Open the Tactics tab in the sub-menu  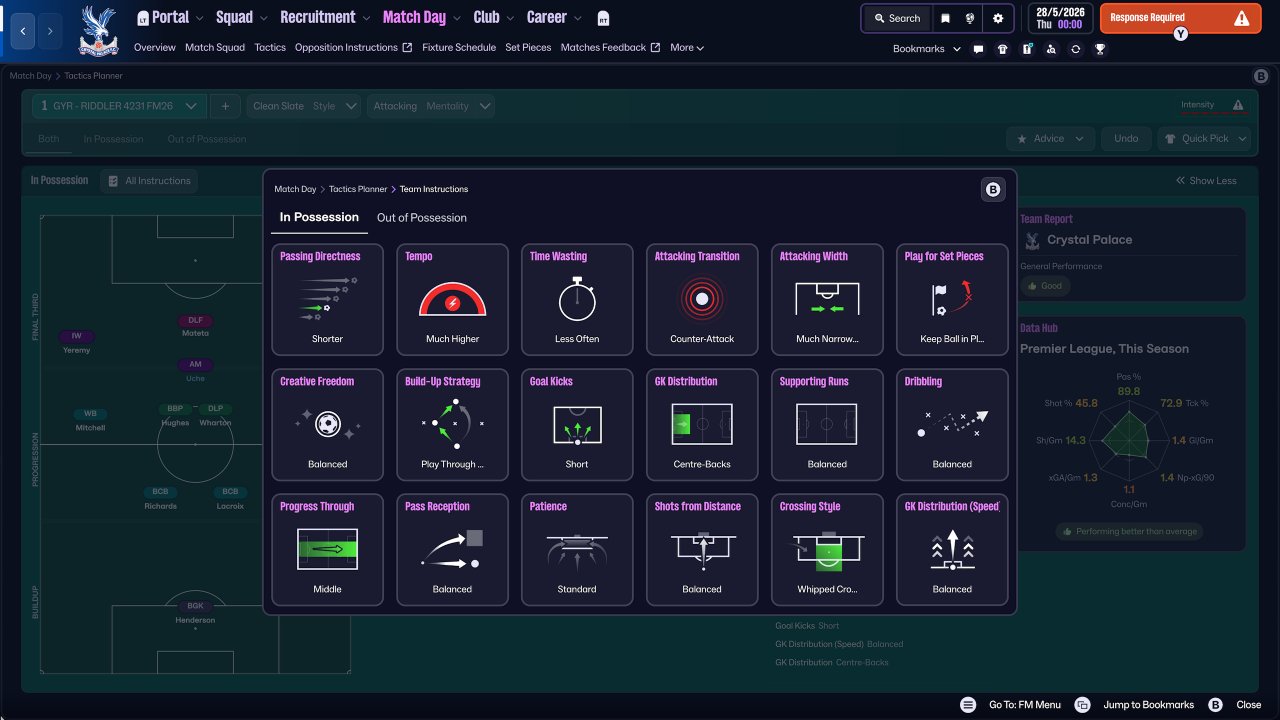coord(270,48)
